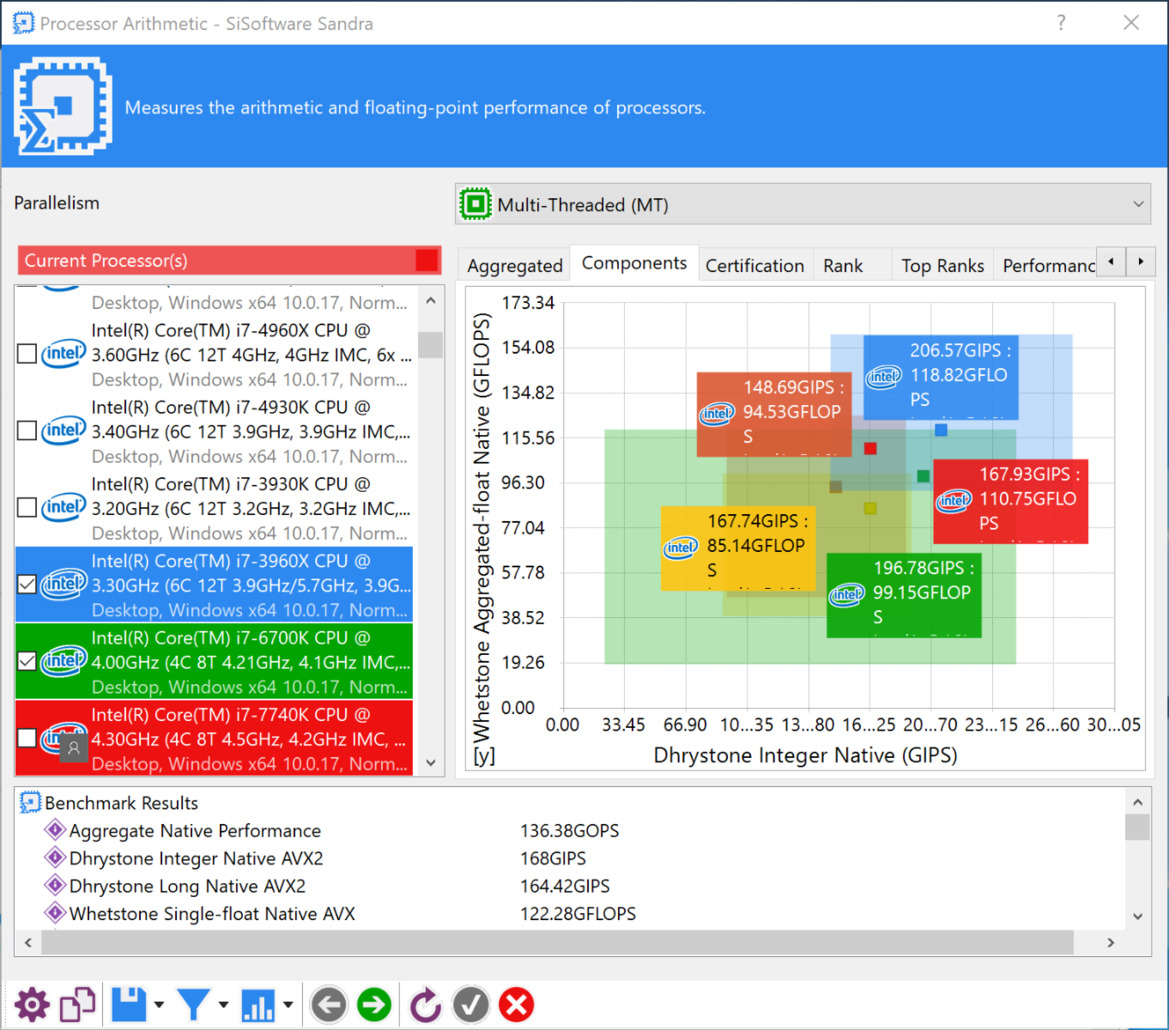1169x1030 pixels.
Task: Go back with the grey left arrow
Action: pyautogui.click(x=329, y=1005)
